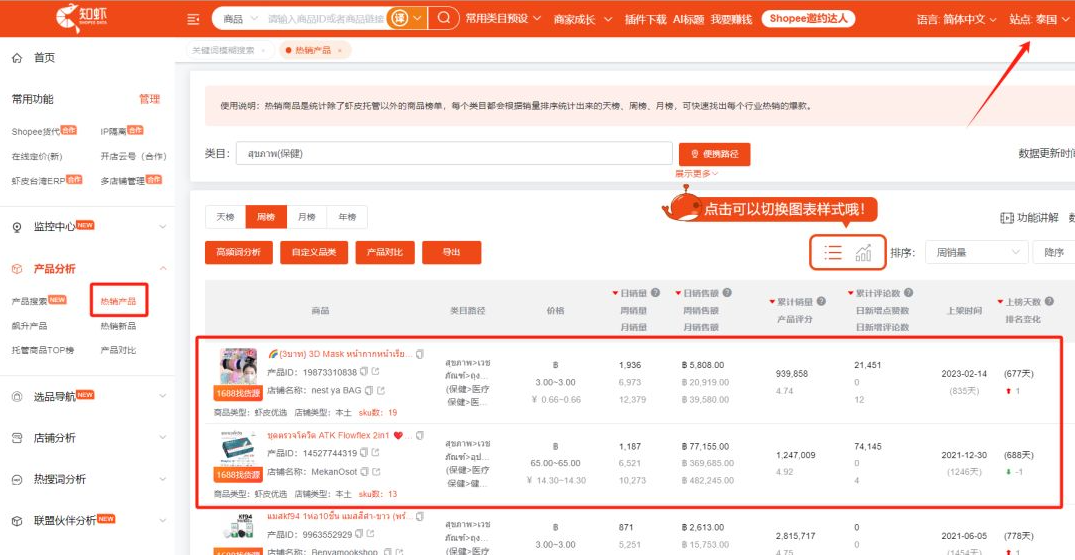Select the 月榜 ranking tab
Image resolution: width=1075 pixels, height=560 pixels.
(x=306, y=217)
